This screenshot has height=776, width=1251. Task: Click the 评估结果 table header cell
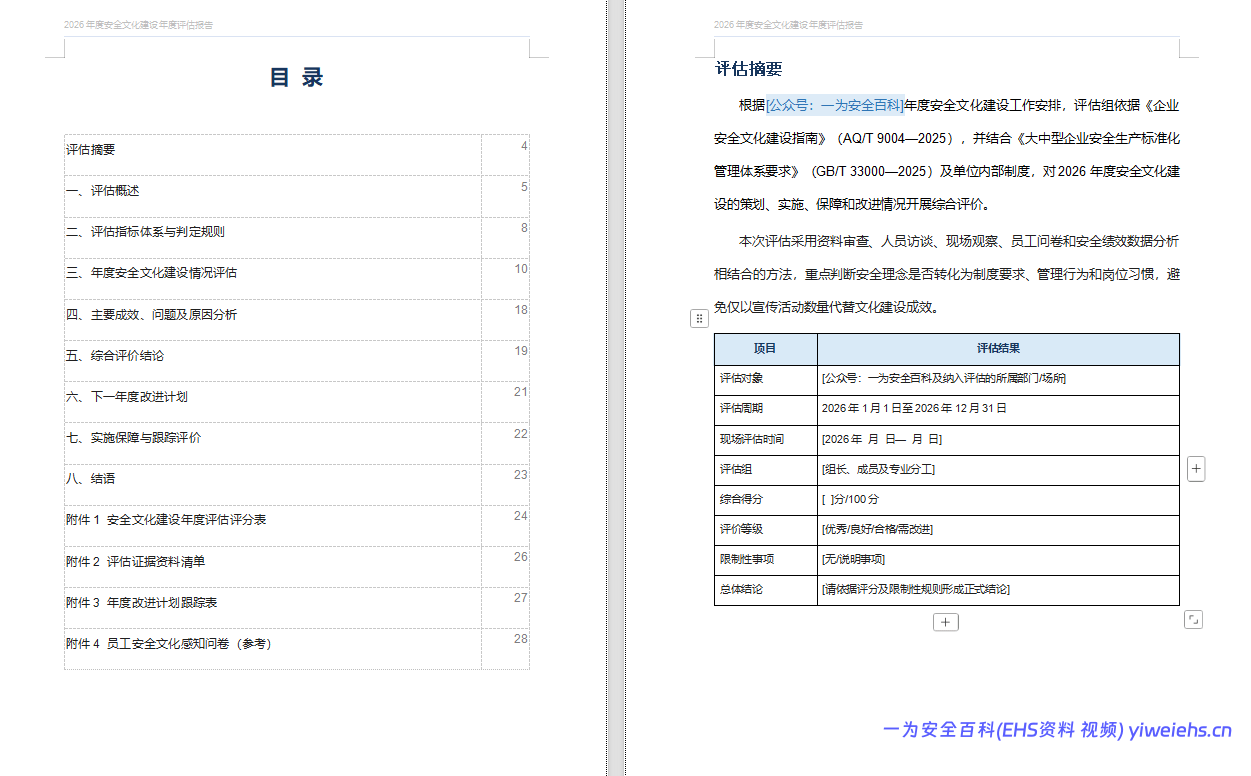coord(998,349)
